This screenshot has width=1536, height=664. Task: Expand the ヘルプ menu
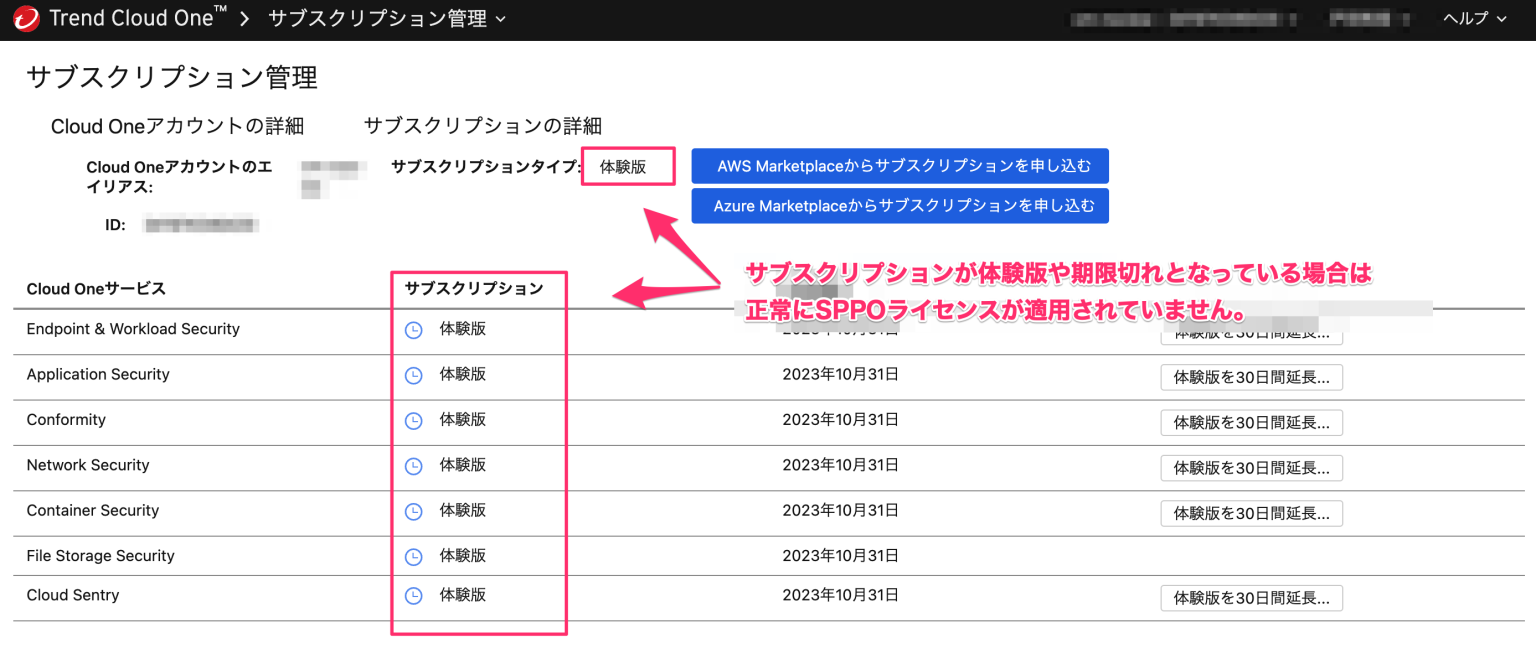[1472, 18]
